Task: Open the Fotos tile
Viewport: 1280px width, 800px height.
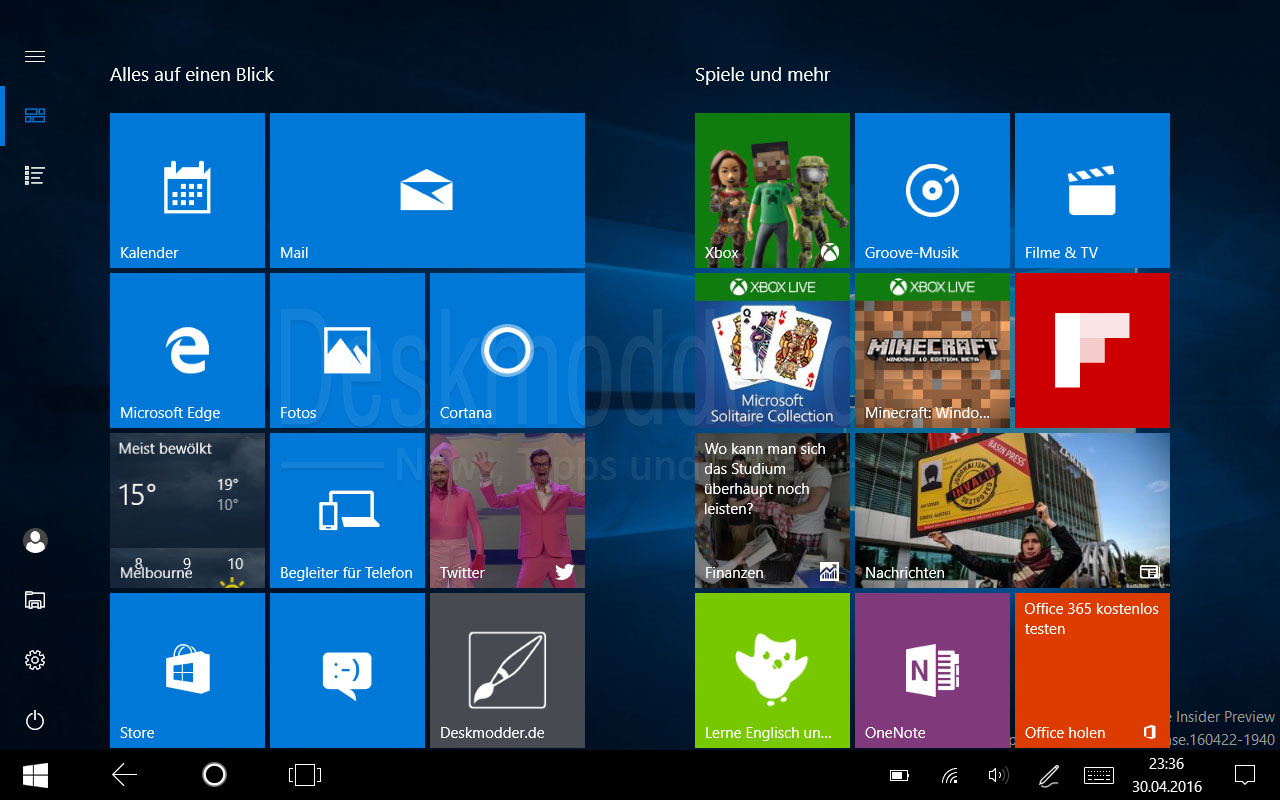Action: (x=347, y=350)
